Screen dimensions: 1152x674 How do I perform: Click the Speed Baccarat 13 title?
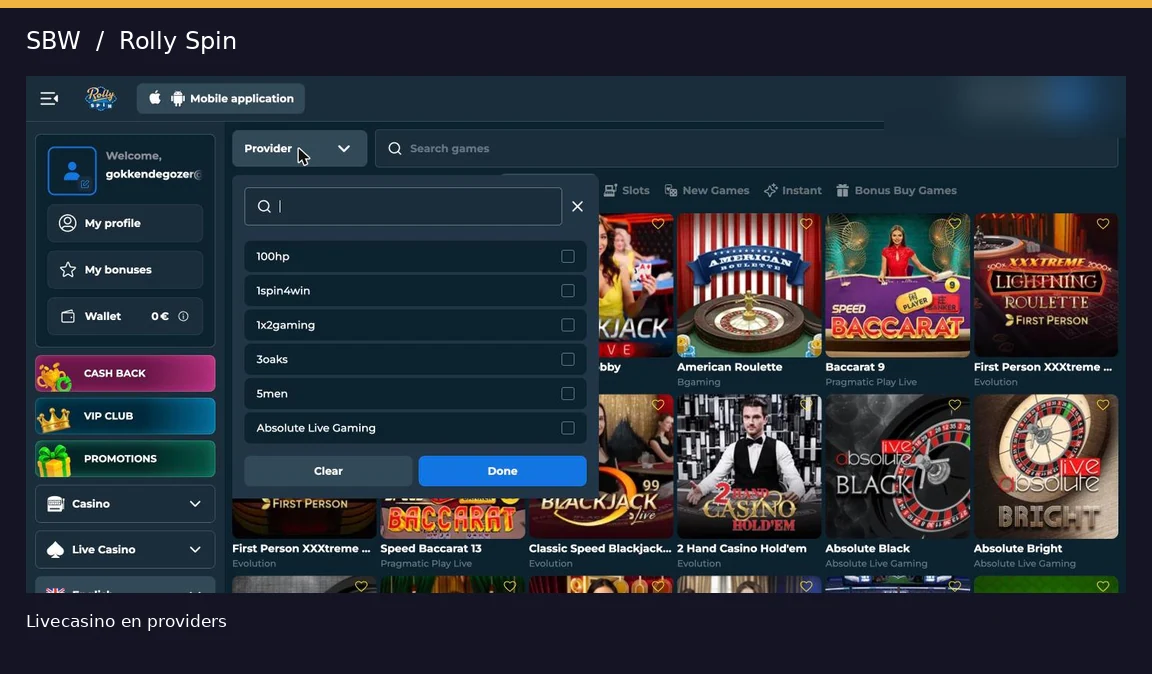[x=431, y=548]
